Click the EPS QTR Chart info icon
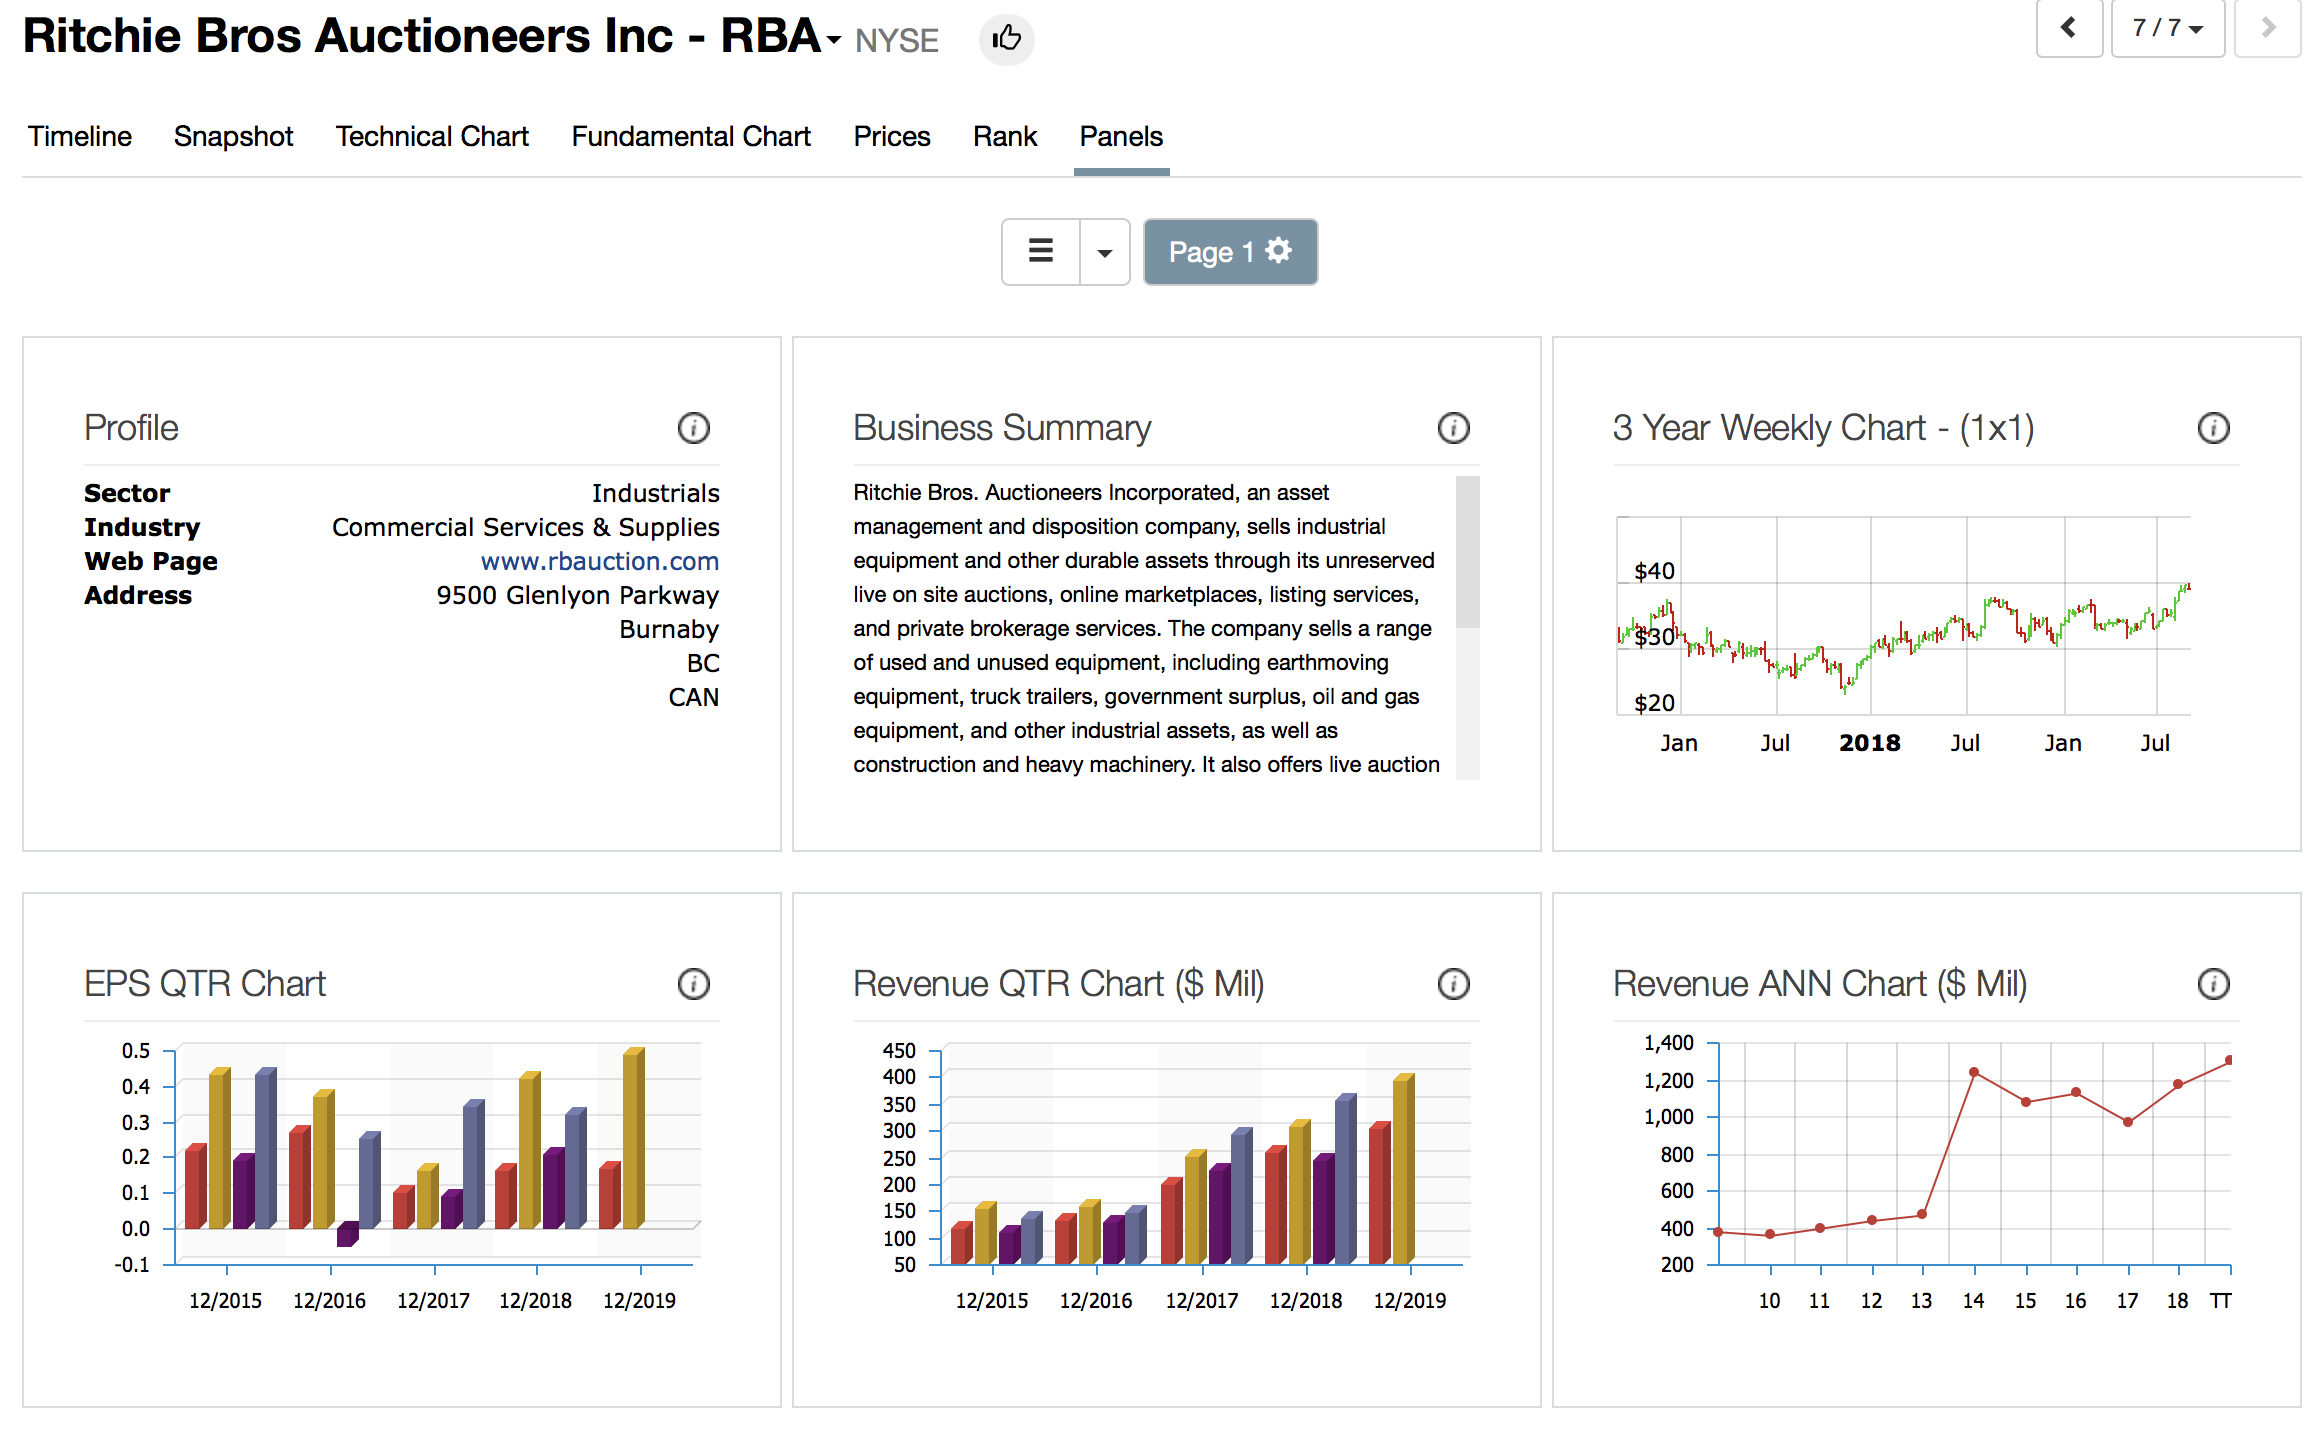This screenshot has height=1432, width=2324. (x=693, y=984)
